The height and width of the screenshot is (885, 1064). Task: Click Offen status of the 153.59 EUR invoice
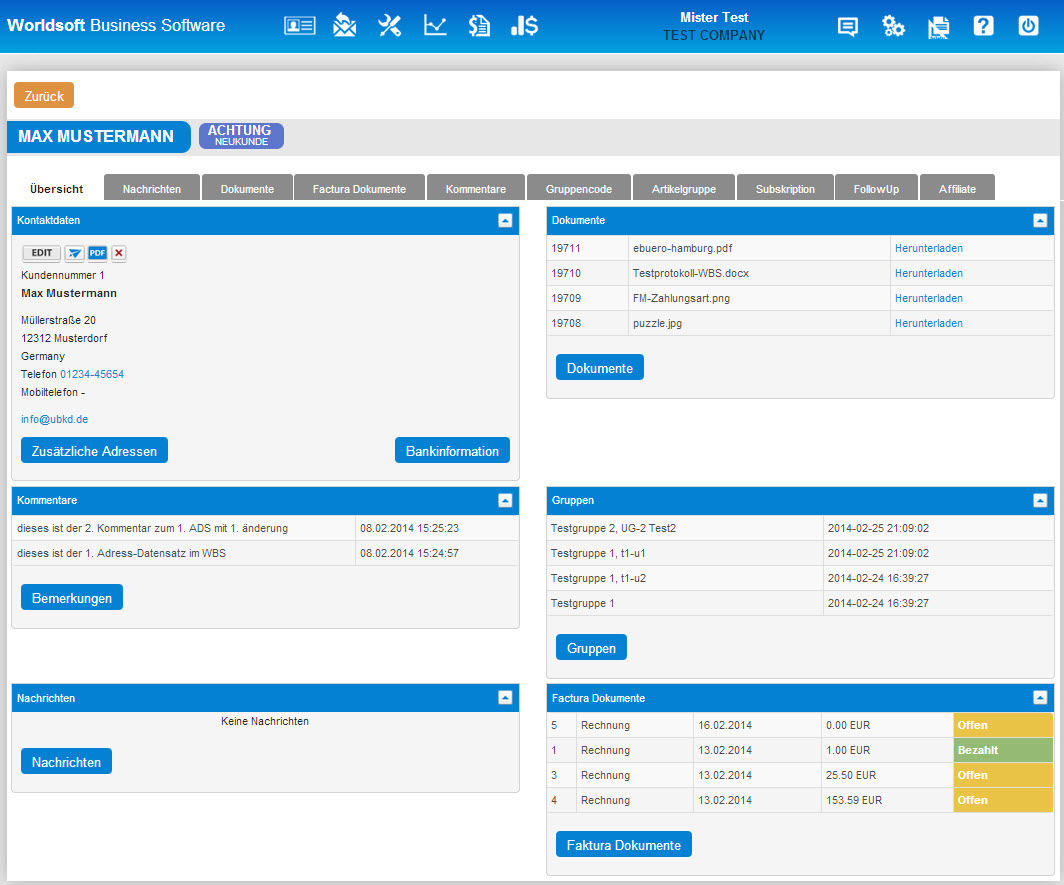pos(1003,800)
